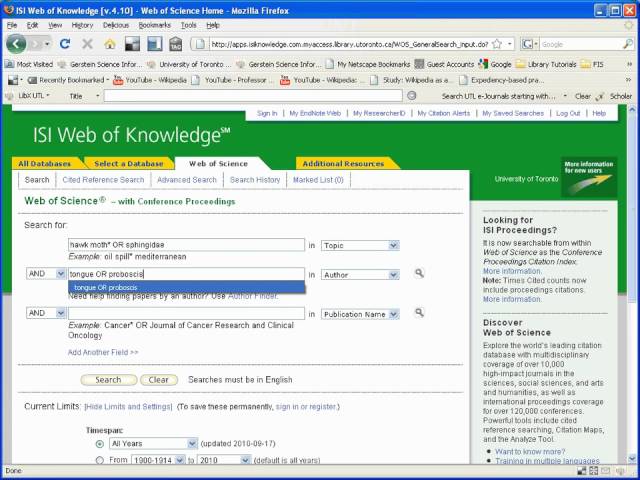Open the Guest Accounts bookmark
Viewport: 640px width, 480px height.
(444, 64)
